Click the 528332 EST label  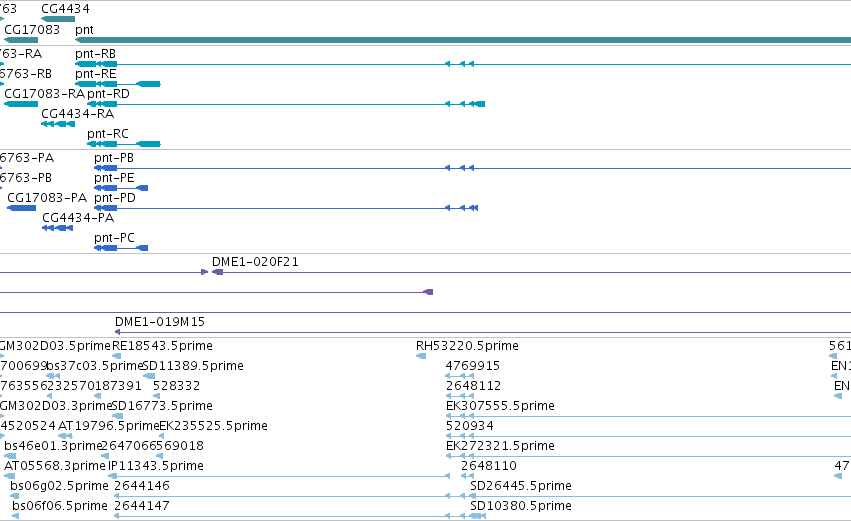click(x=176, y=386)
